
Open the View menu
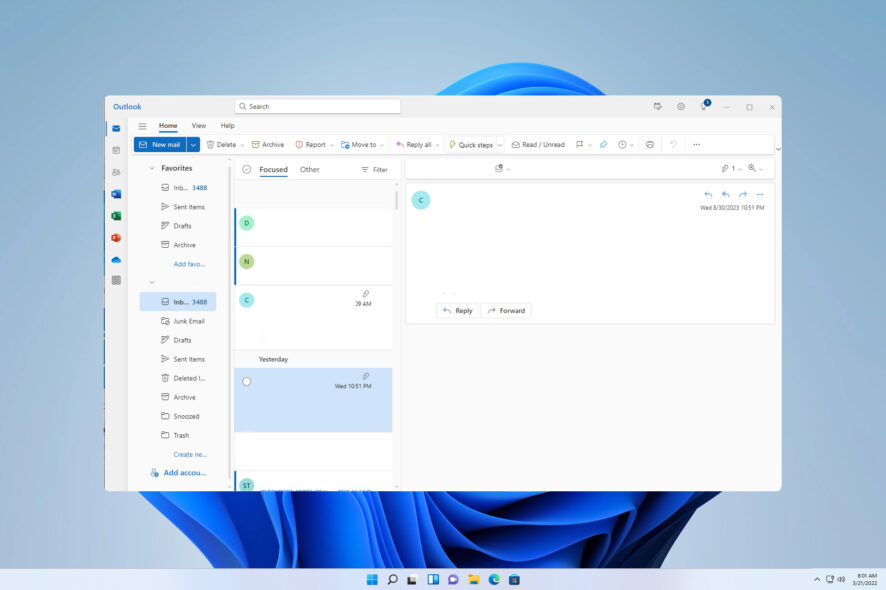(199, 125)
